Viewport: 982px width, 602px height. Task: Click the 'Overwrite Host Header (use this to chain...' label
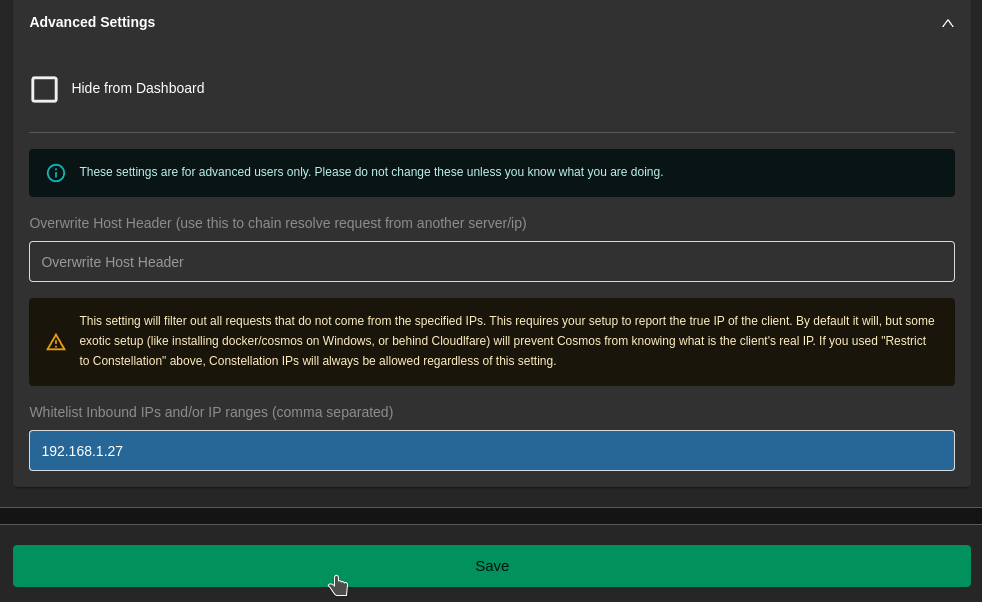tap(277, 223)
